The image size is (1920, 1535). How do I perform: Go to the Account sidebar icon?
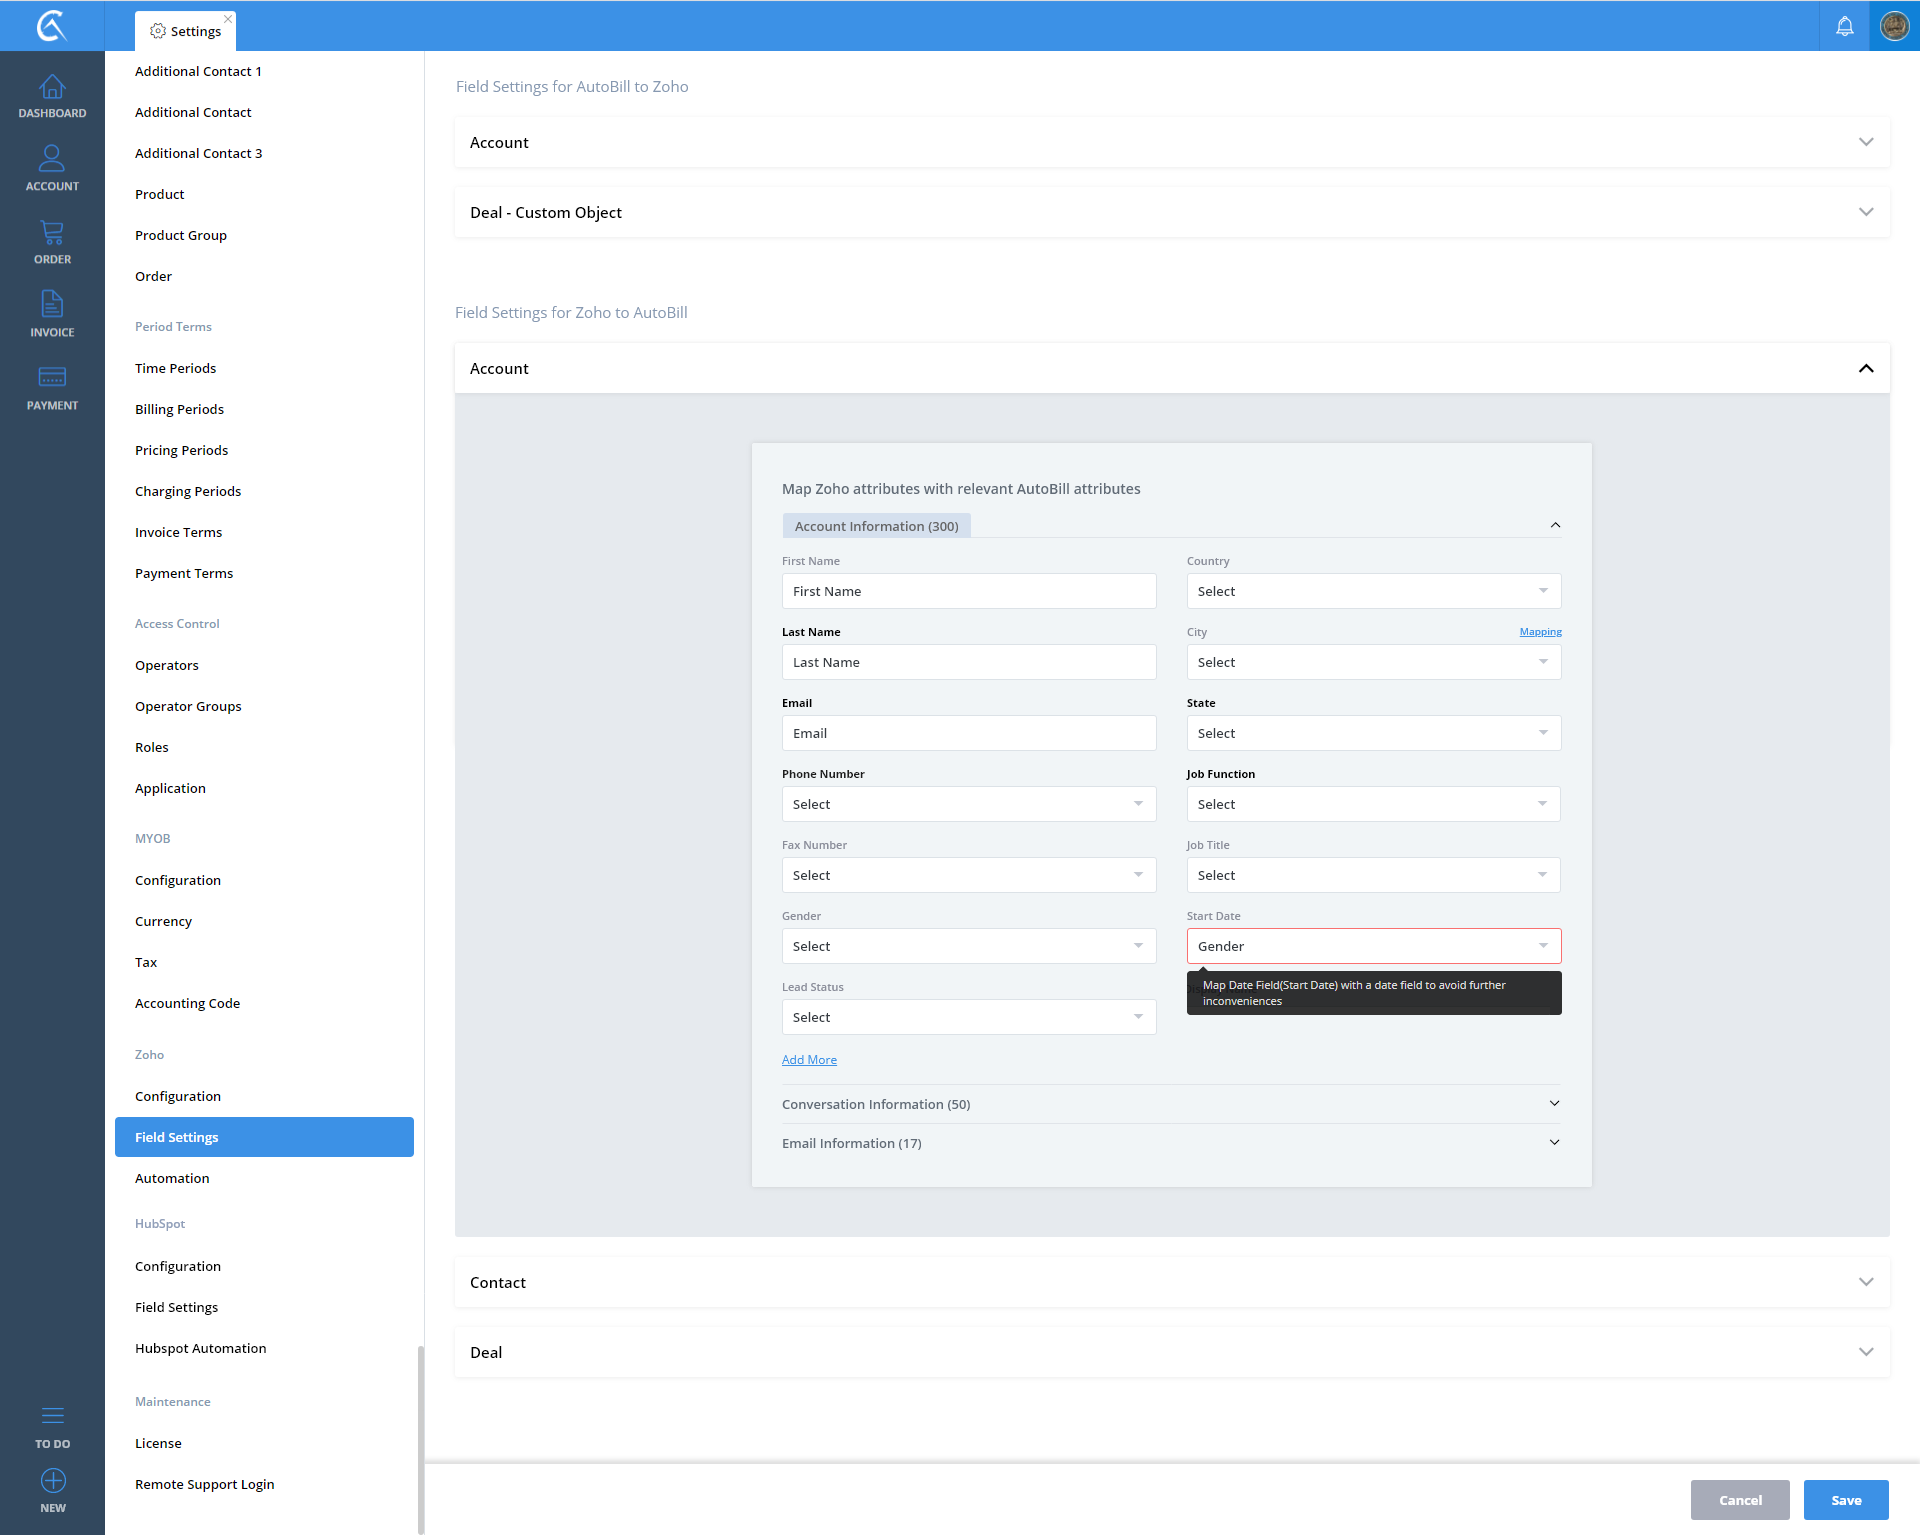[52, 168]
